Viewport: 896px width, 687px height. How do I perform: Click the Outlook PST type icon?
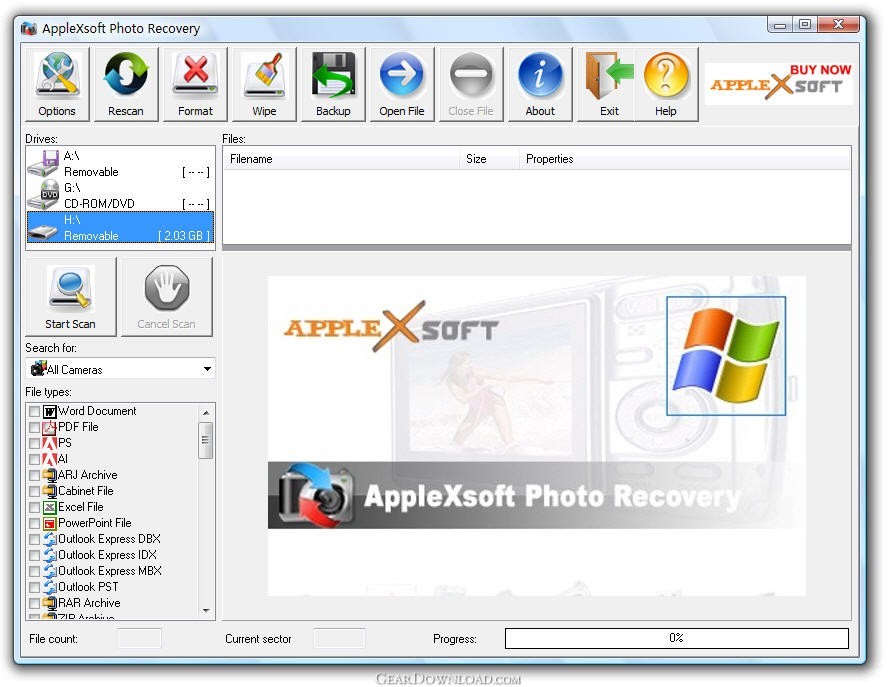(50, 588)
